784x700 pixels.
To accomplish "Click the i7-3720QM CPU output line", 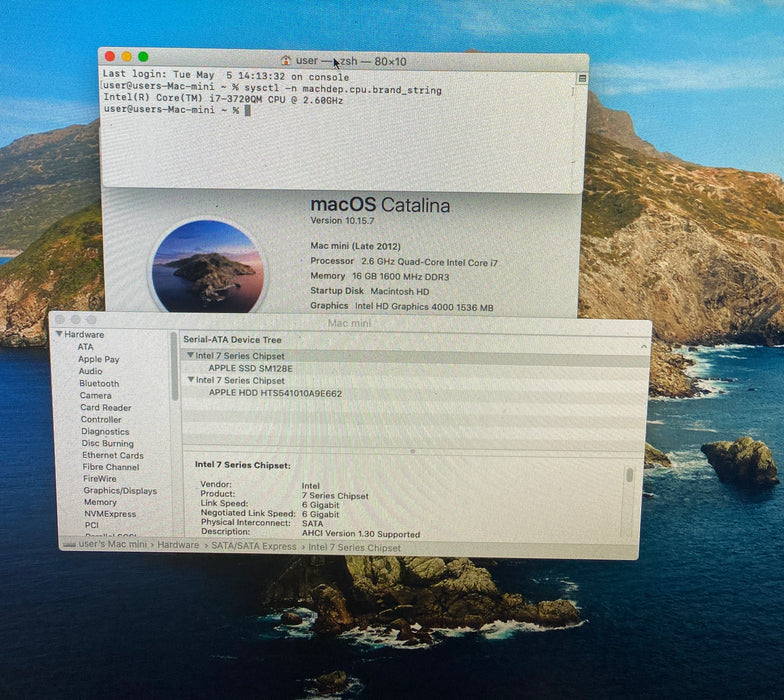I will click(x=223, y=98).
